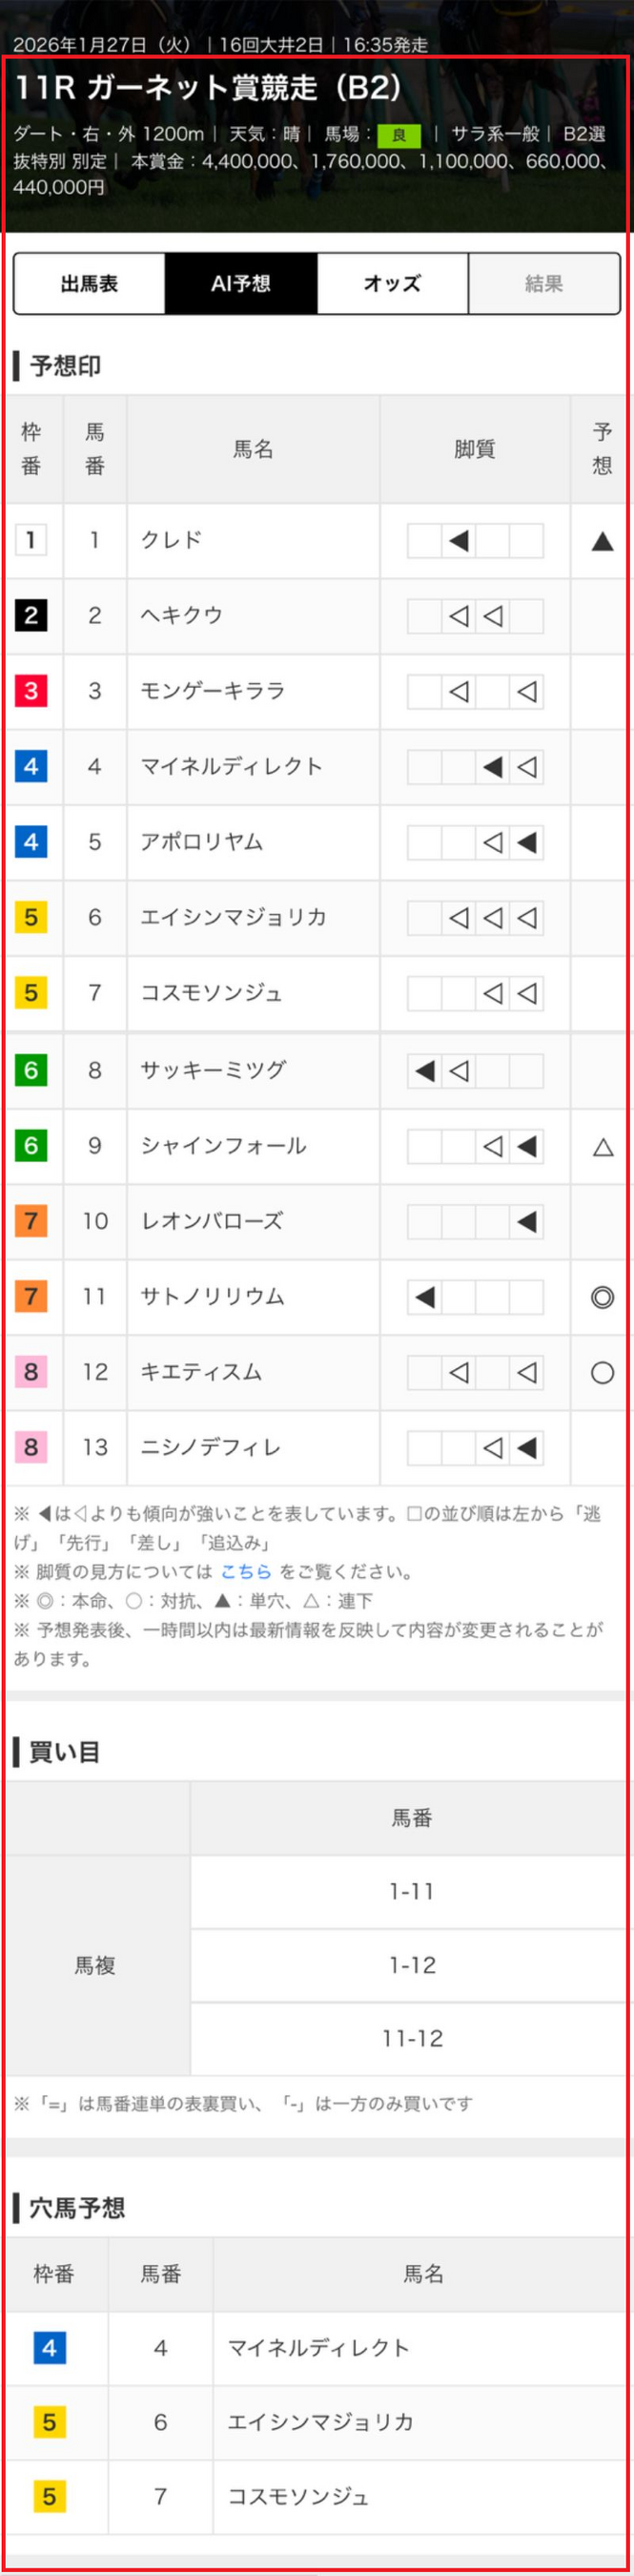Click the black frame number 2 icon
Screen dimensions: 634x2576
click(x=31, y=615)
